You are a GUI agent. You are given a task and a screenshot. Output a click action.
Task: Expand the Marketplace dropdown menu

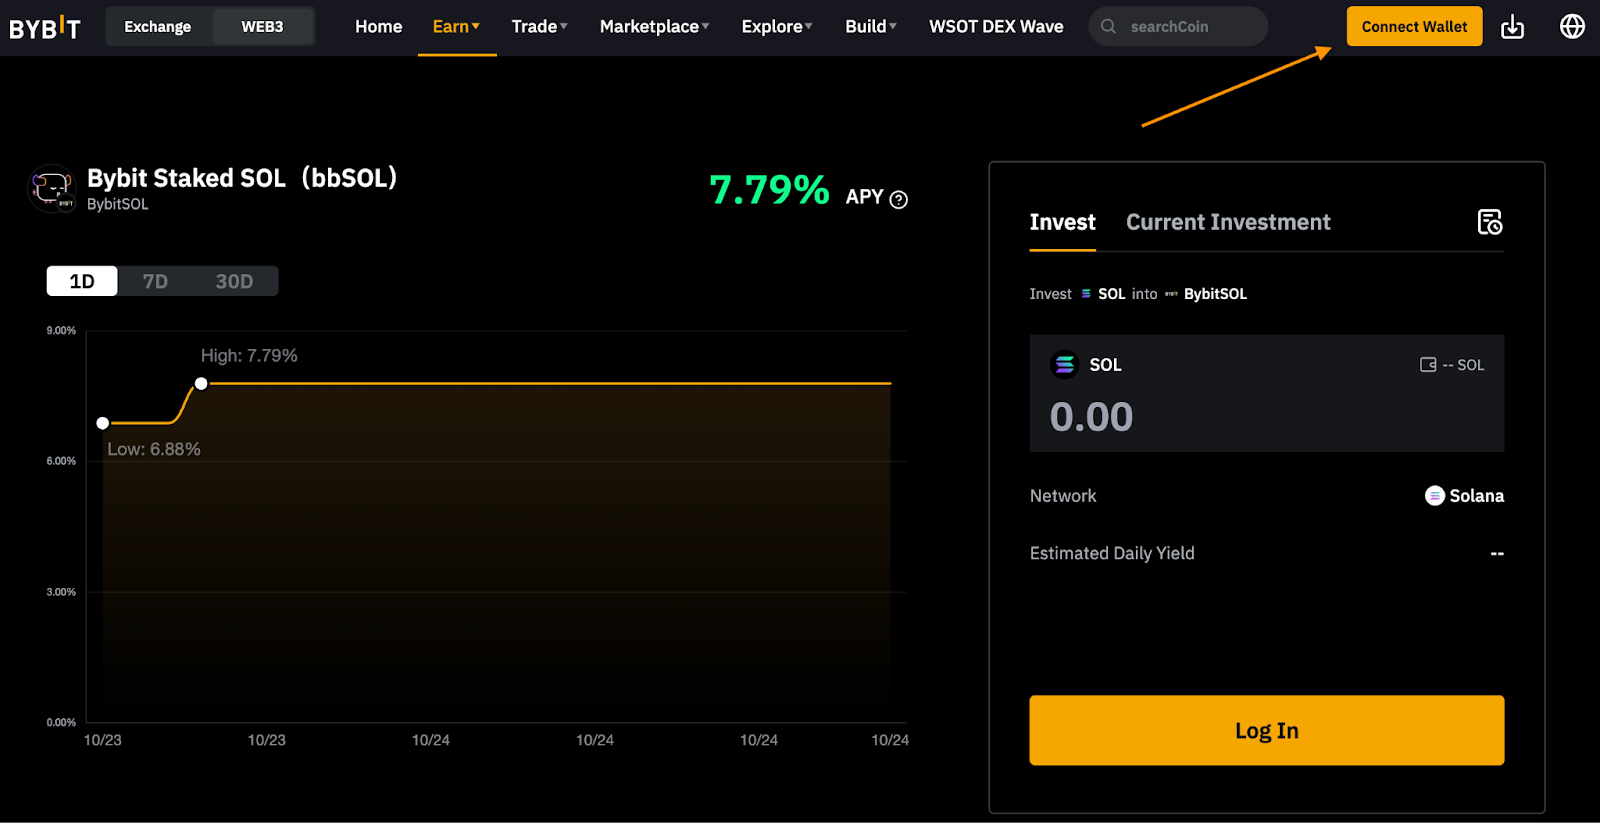655,27
